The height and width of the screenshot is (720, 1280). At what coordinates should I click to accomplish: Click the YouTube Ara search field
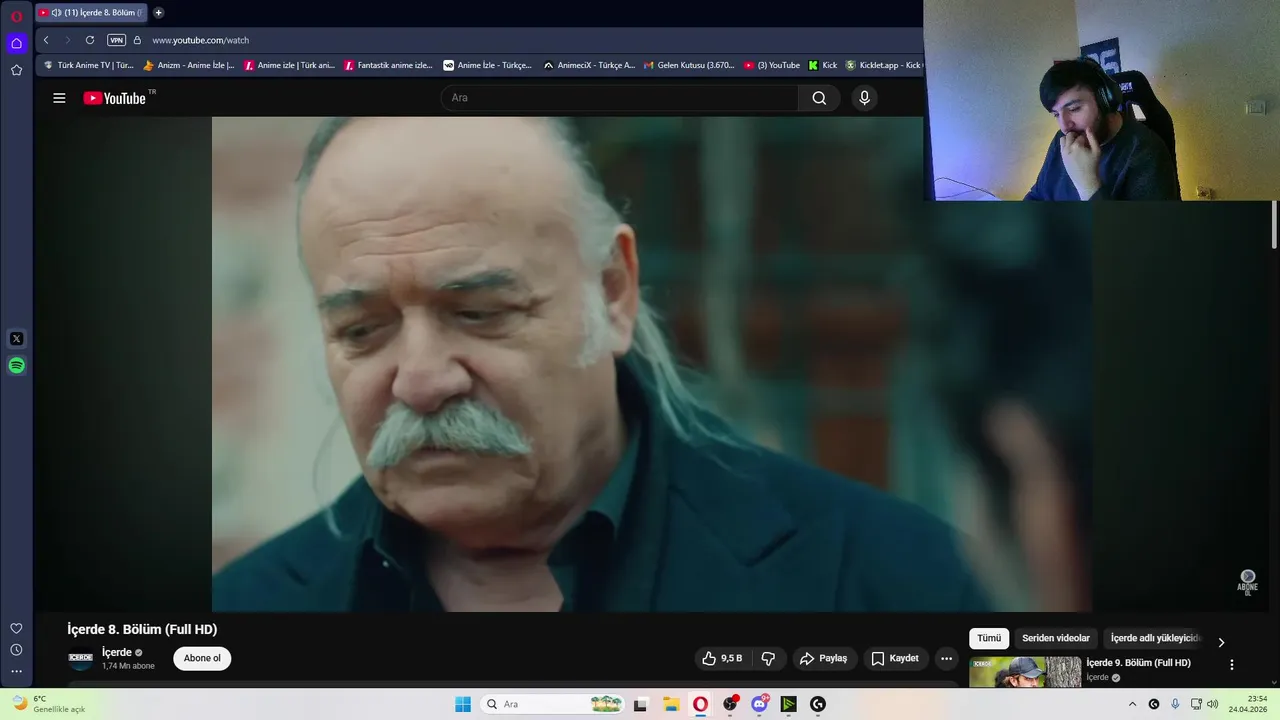coord(620,98)
